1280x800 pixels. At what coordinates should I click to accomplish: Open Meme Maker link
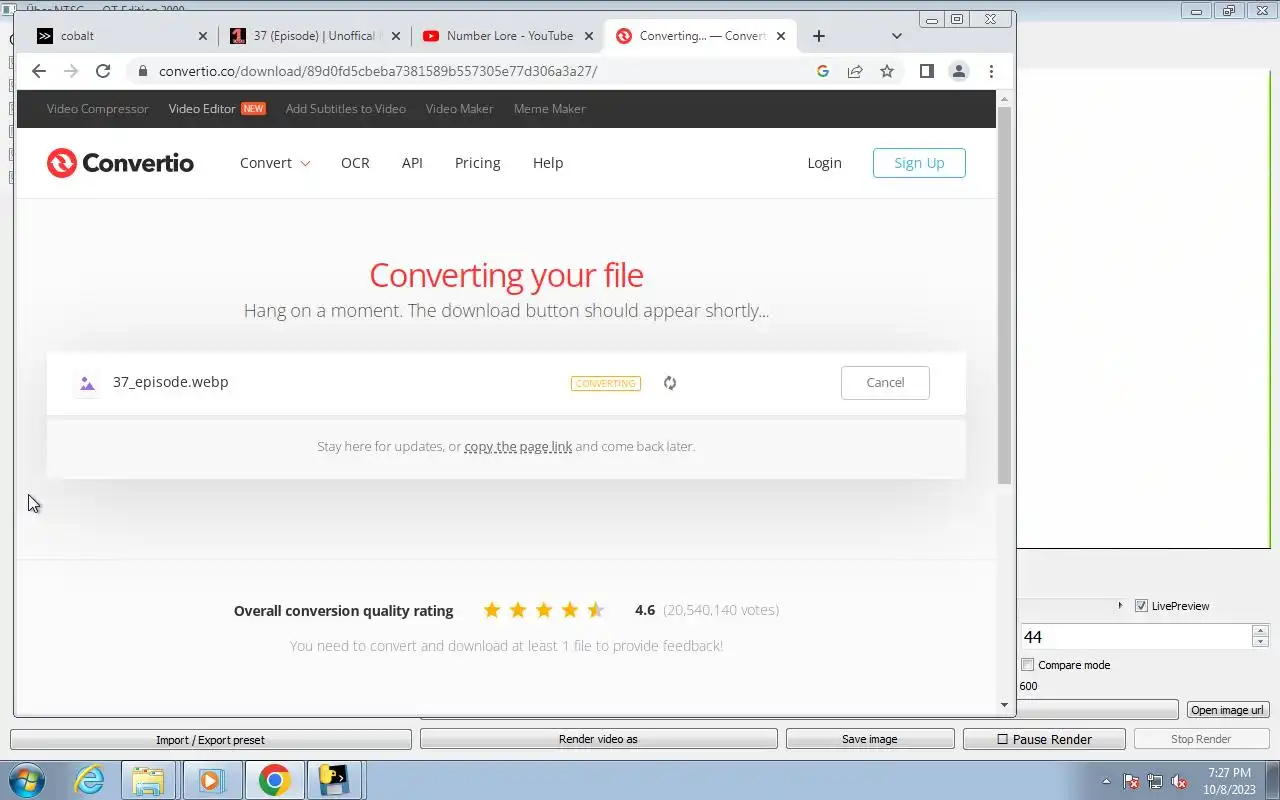pyautogui.click(x=550, y=109)
